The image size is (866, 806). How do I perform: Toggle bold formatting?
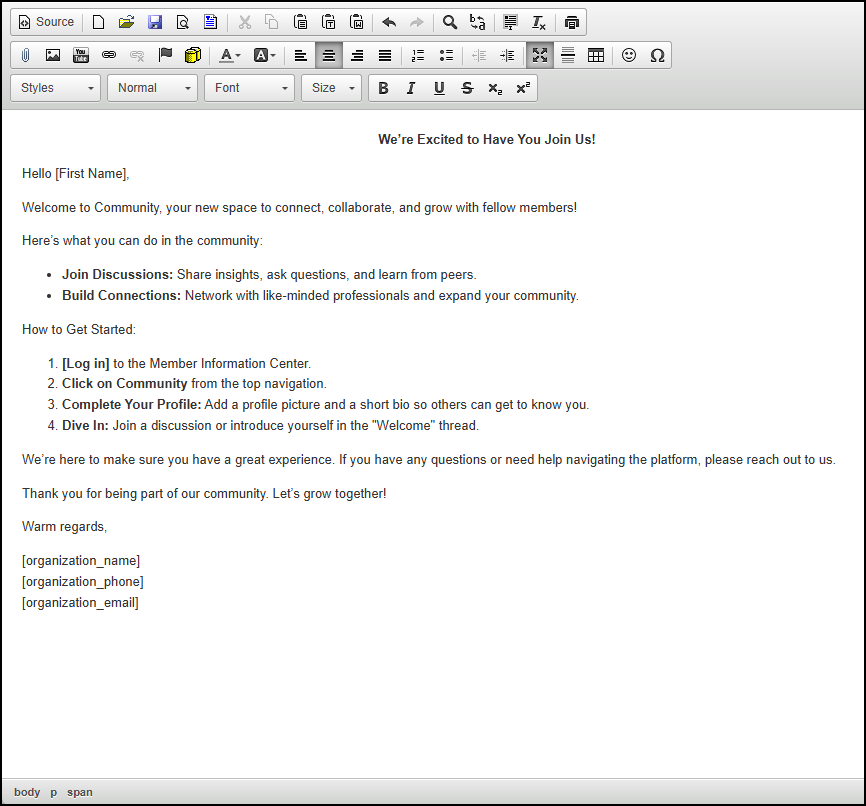coord(383,88)
